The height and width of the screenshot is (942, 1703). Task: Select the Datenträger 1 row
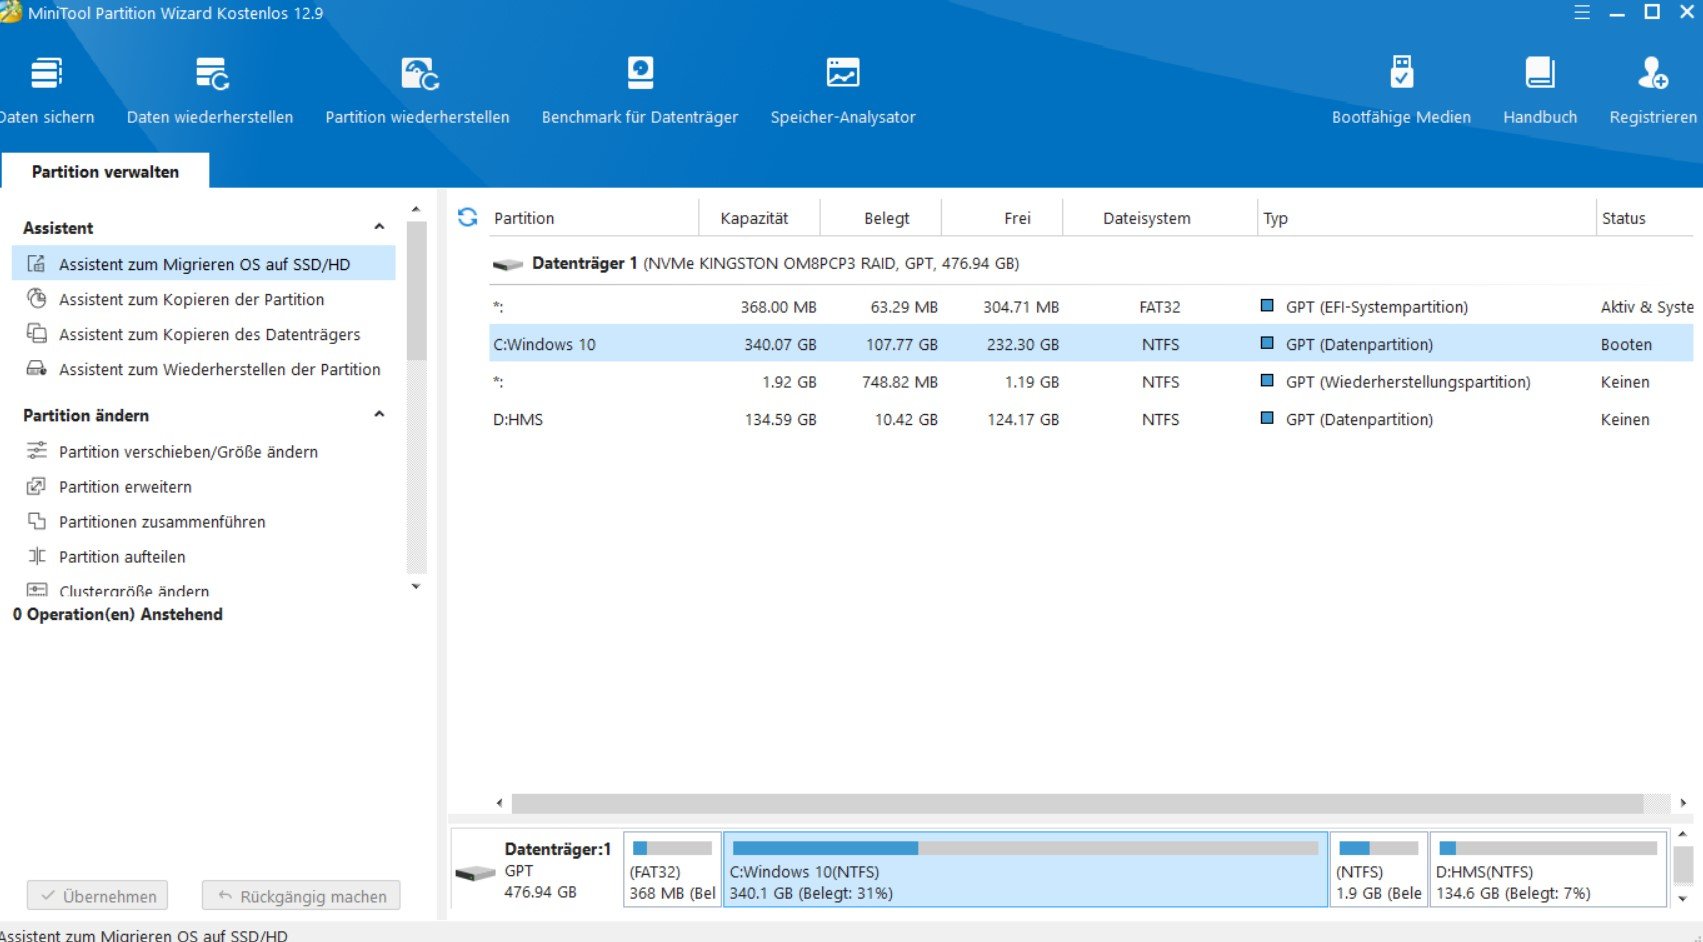[1091, 264]
